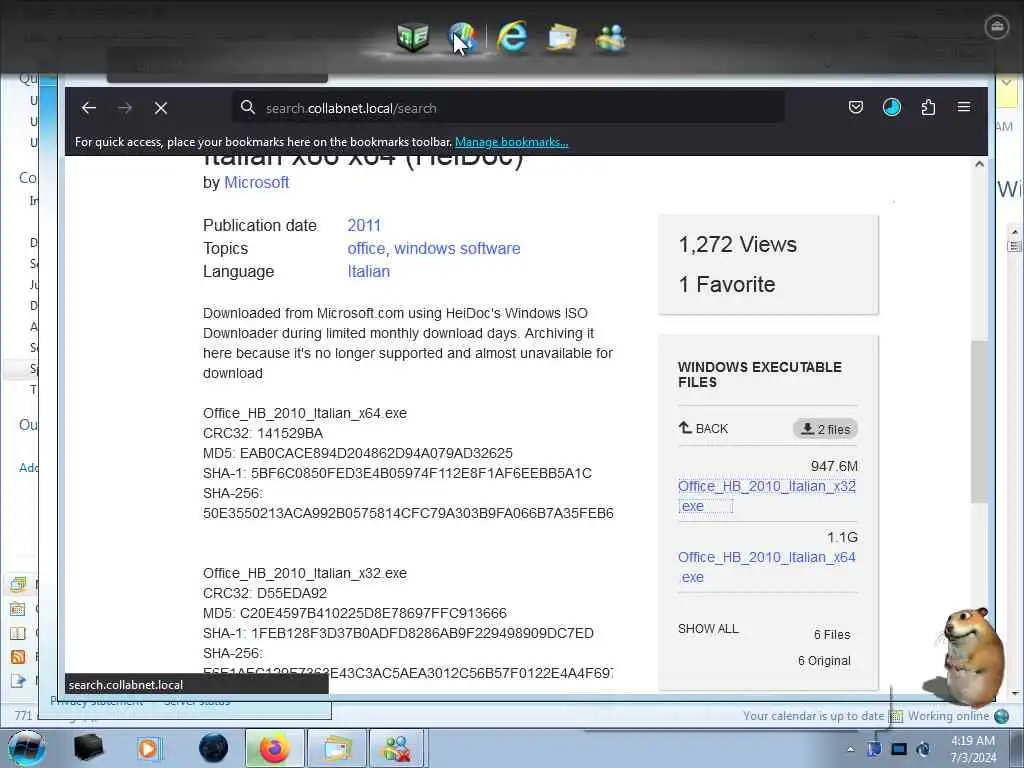Screen dimensions: 1024x768
Task: Download all using the 2 files button
Action: (x=825, y=429)
